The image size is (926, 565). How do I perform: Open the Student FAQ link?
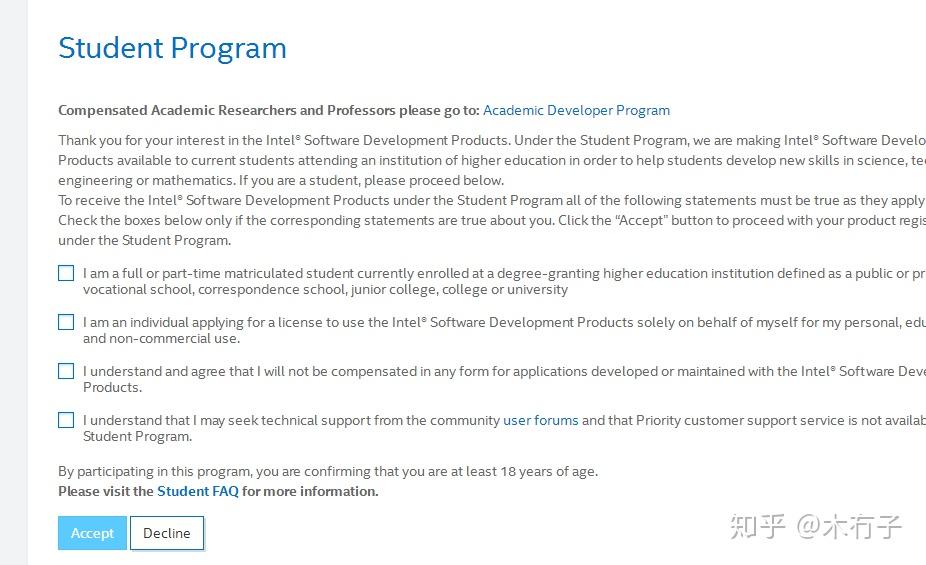[x=198, y=491]
